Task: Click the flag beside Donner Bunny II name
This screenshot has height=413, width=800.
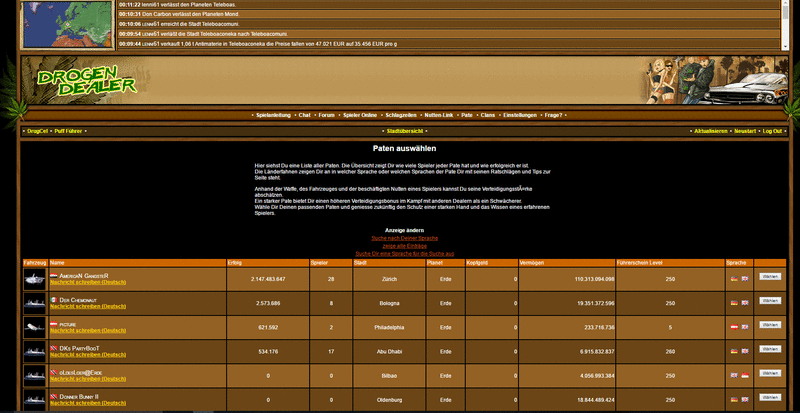Action: point(54,397)
